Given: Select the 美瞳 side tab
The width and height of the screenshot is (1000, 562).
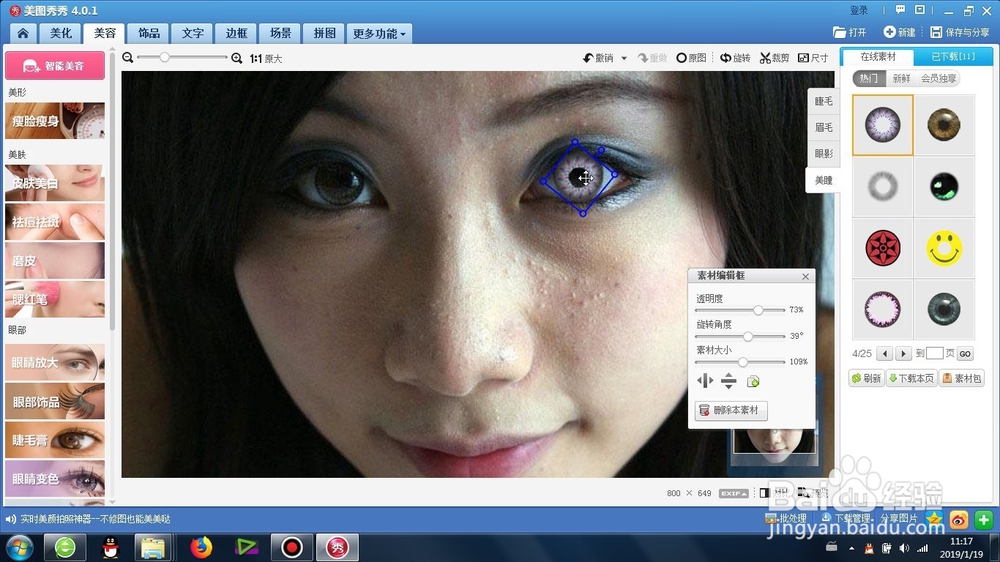Looking at the screenshot, I should (823, 180).
